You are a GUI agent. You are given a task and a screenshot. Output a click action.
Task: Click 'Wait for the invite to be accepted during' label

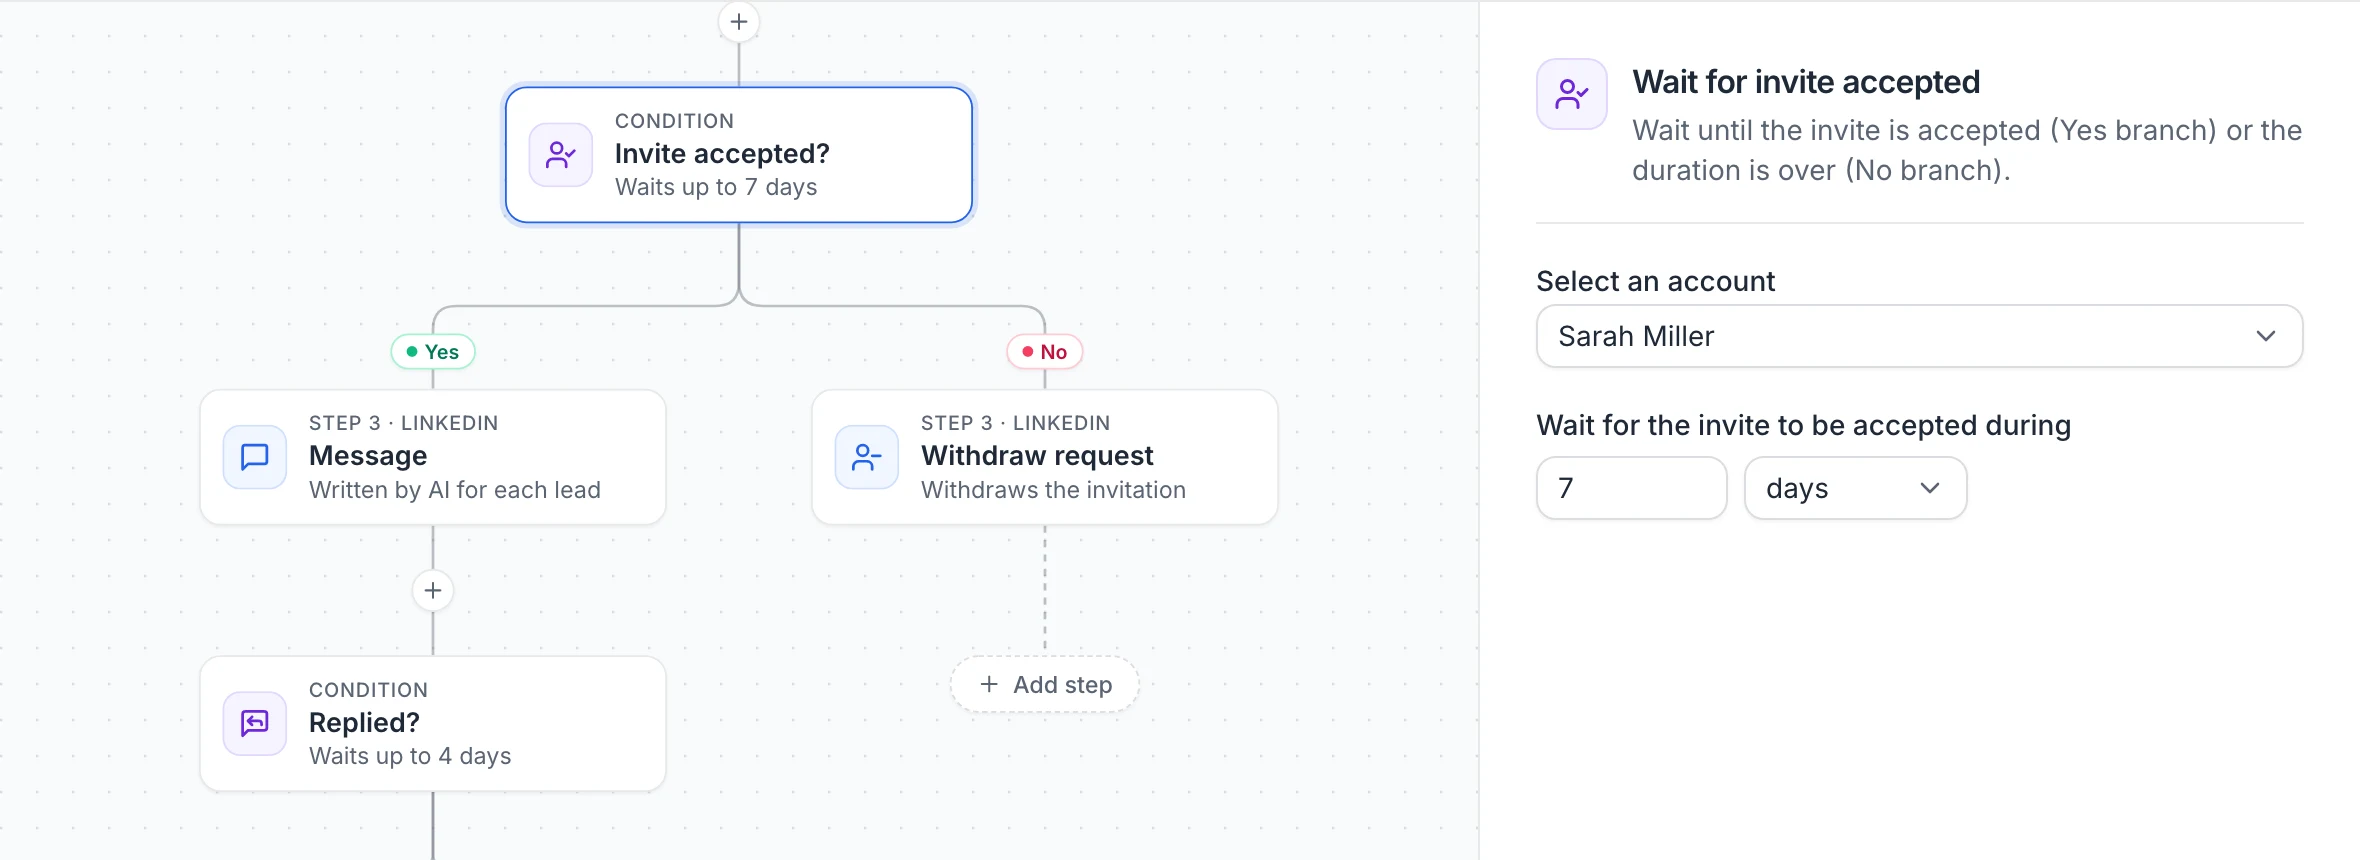pyautogui.click(x=1803, y=425)
